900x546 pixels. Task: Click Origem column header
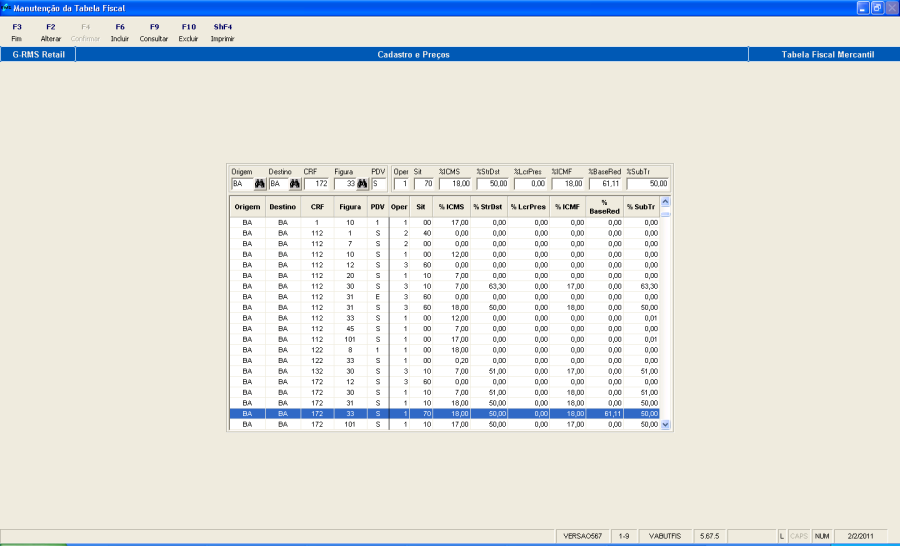[247, 207]
